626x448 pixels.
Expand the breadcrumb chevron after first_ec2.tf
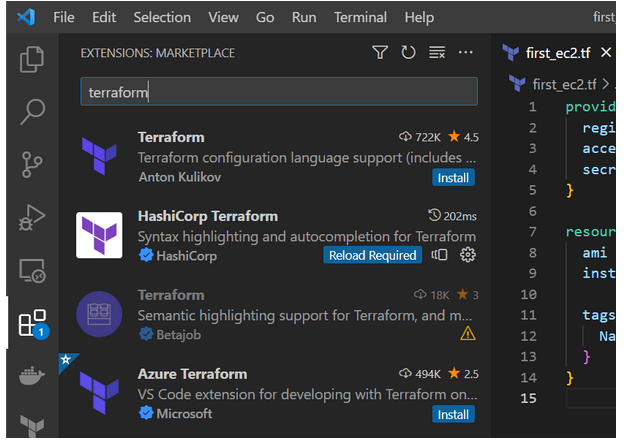click(606, 84)
